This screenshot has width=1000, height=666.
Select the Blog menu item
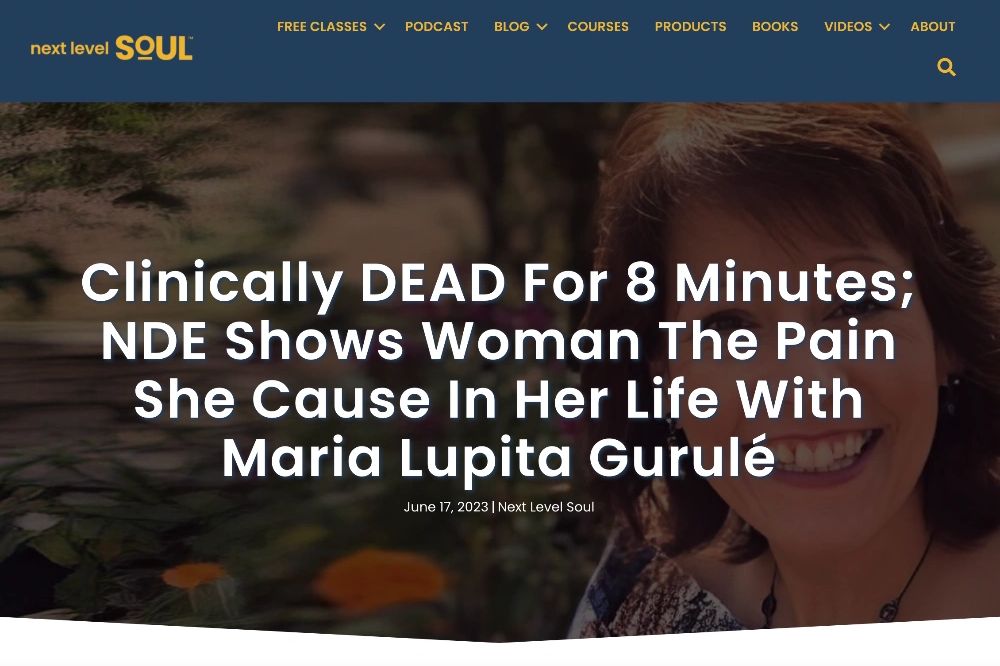[511, 27]
